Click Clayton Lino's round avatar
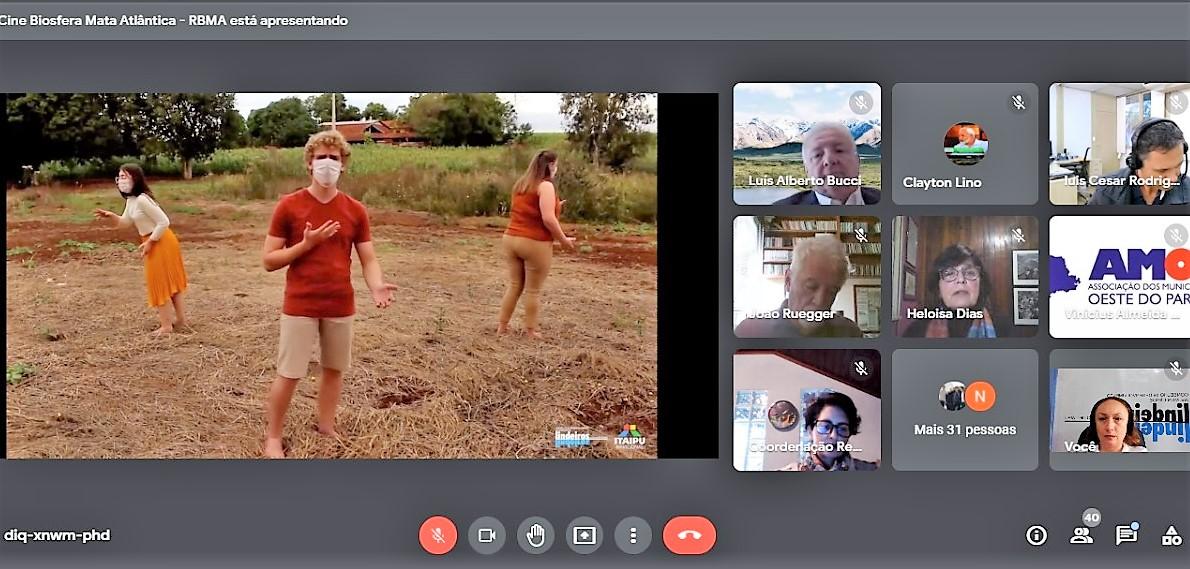Image resolution: width=1190 pixels, height=569 pixels. [x=965, y=143]
